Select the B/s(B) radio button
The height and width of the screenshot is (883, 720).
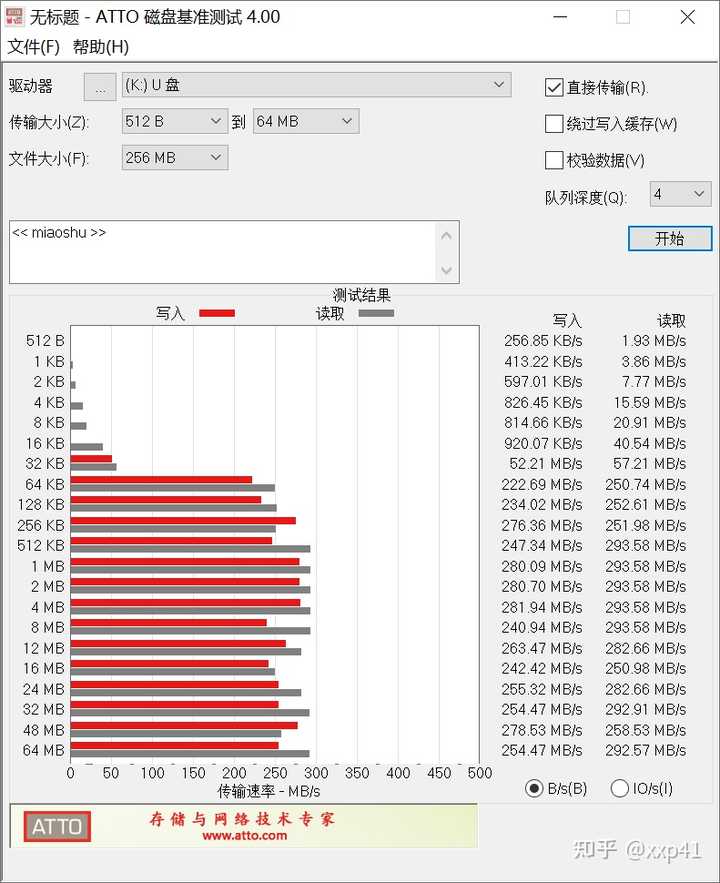tap(534, 788)
